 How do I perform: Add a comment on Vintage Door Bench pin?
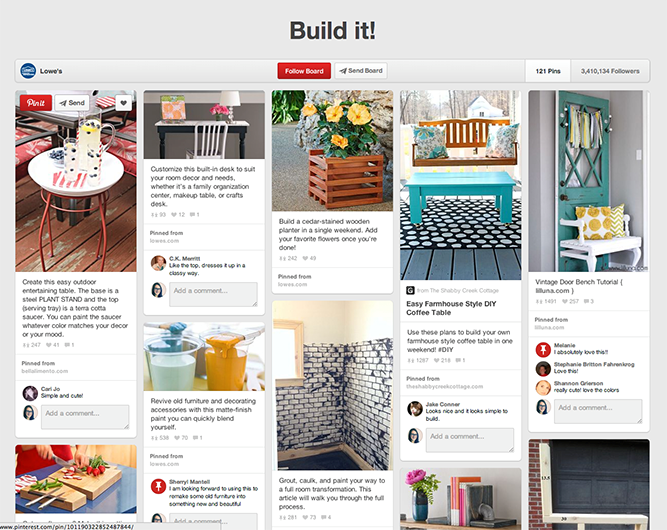pyautogui.click(x=598, y=411)
